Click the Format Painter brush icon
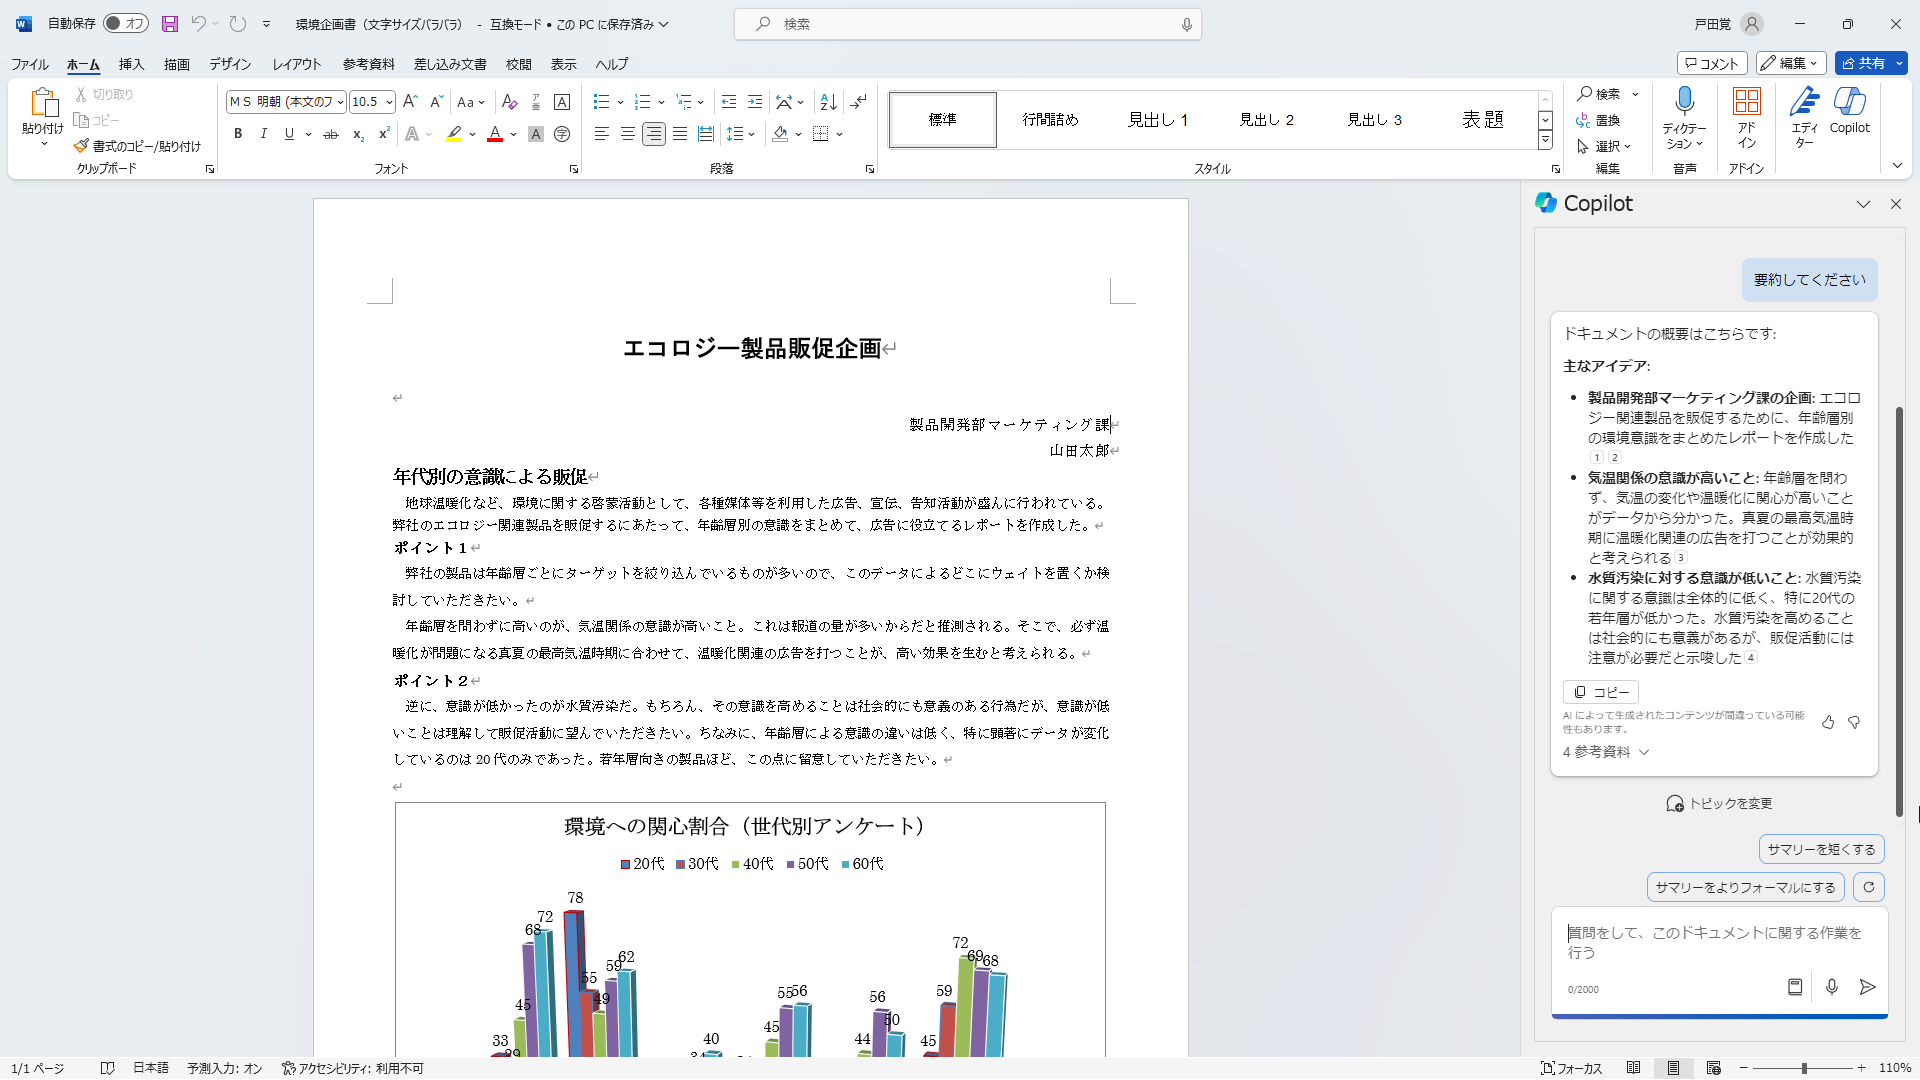This screenshot has width=1920, height=1080. pyautogui.click(x=81, y=146)
